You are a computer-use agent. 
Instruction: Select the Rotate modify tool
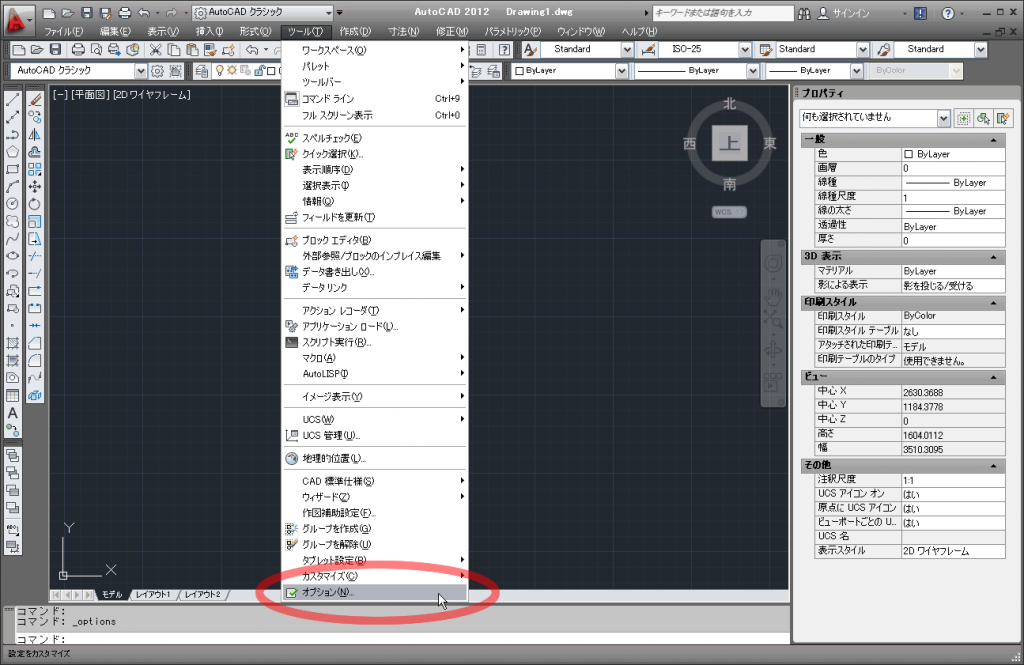pos(35,204)
